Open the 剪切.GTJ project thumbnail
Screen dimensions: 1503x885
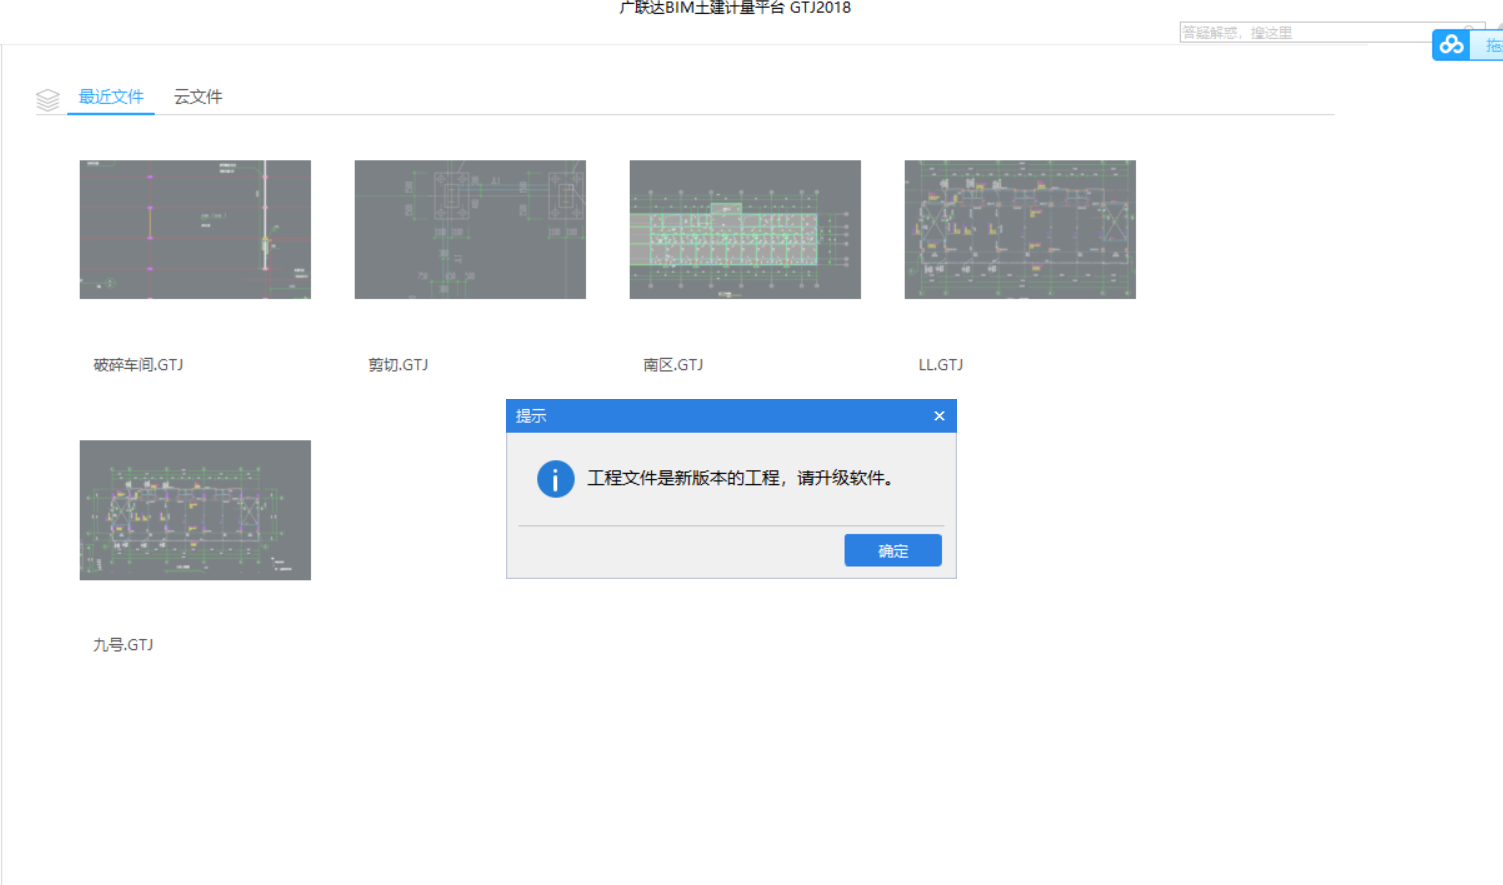[470, 229]
